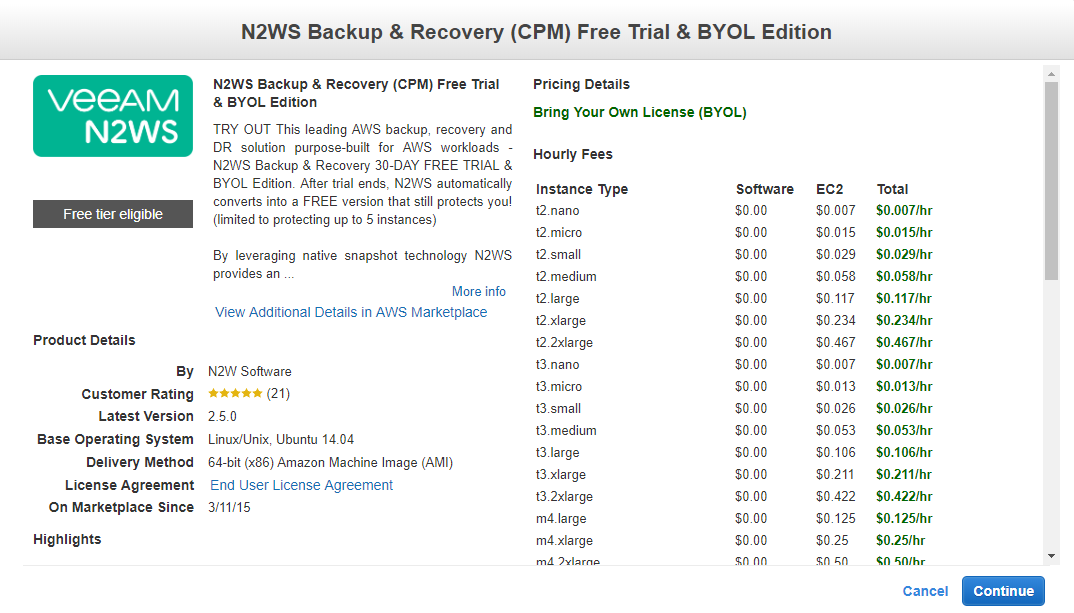
Task: Click the Total column header
Action: (892, 189)
